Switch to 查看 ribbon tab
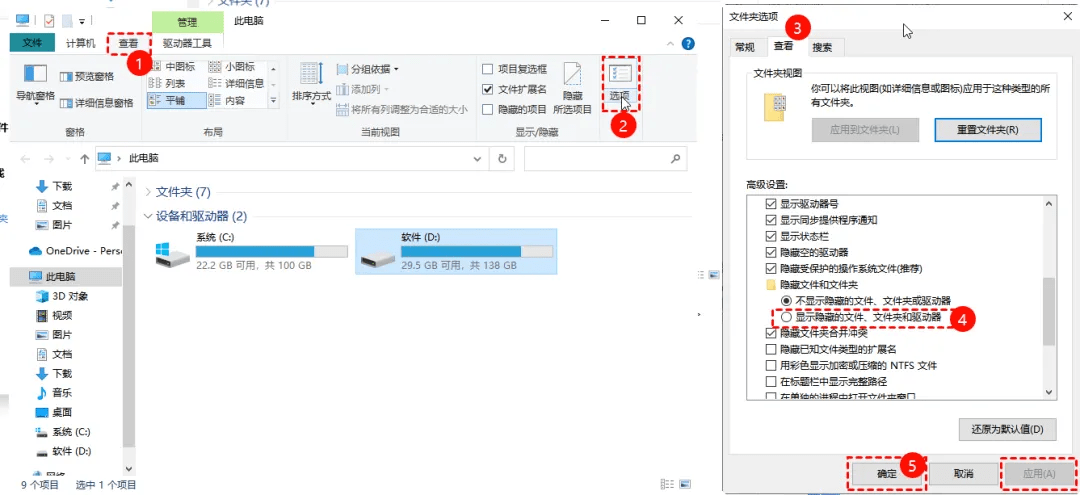1080x495 pixels. (128, 43)
